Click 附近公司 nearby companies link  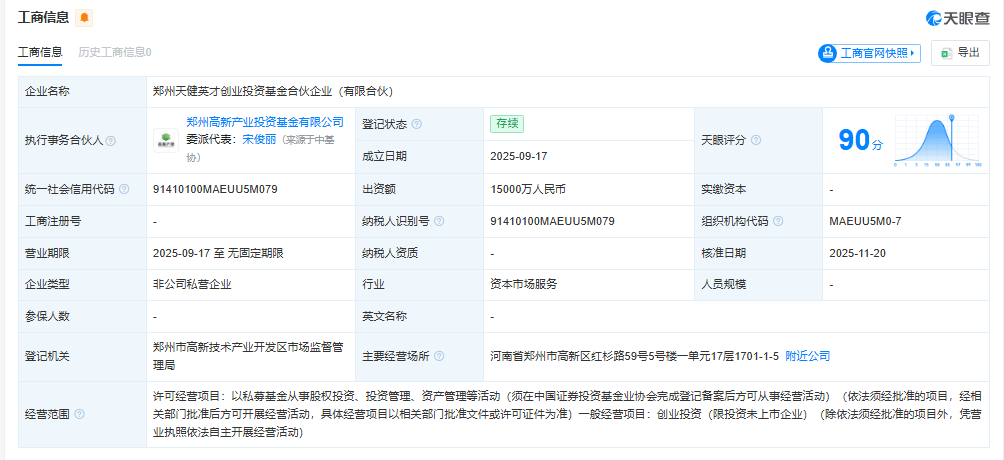[x=807, y=356]
